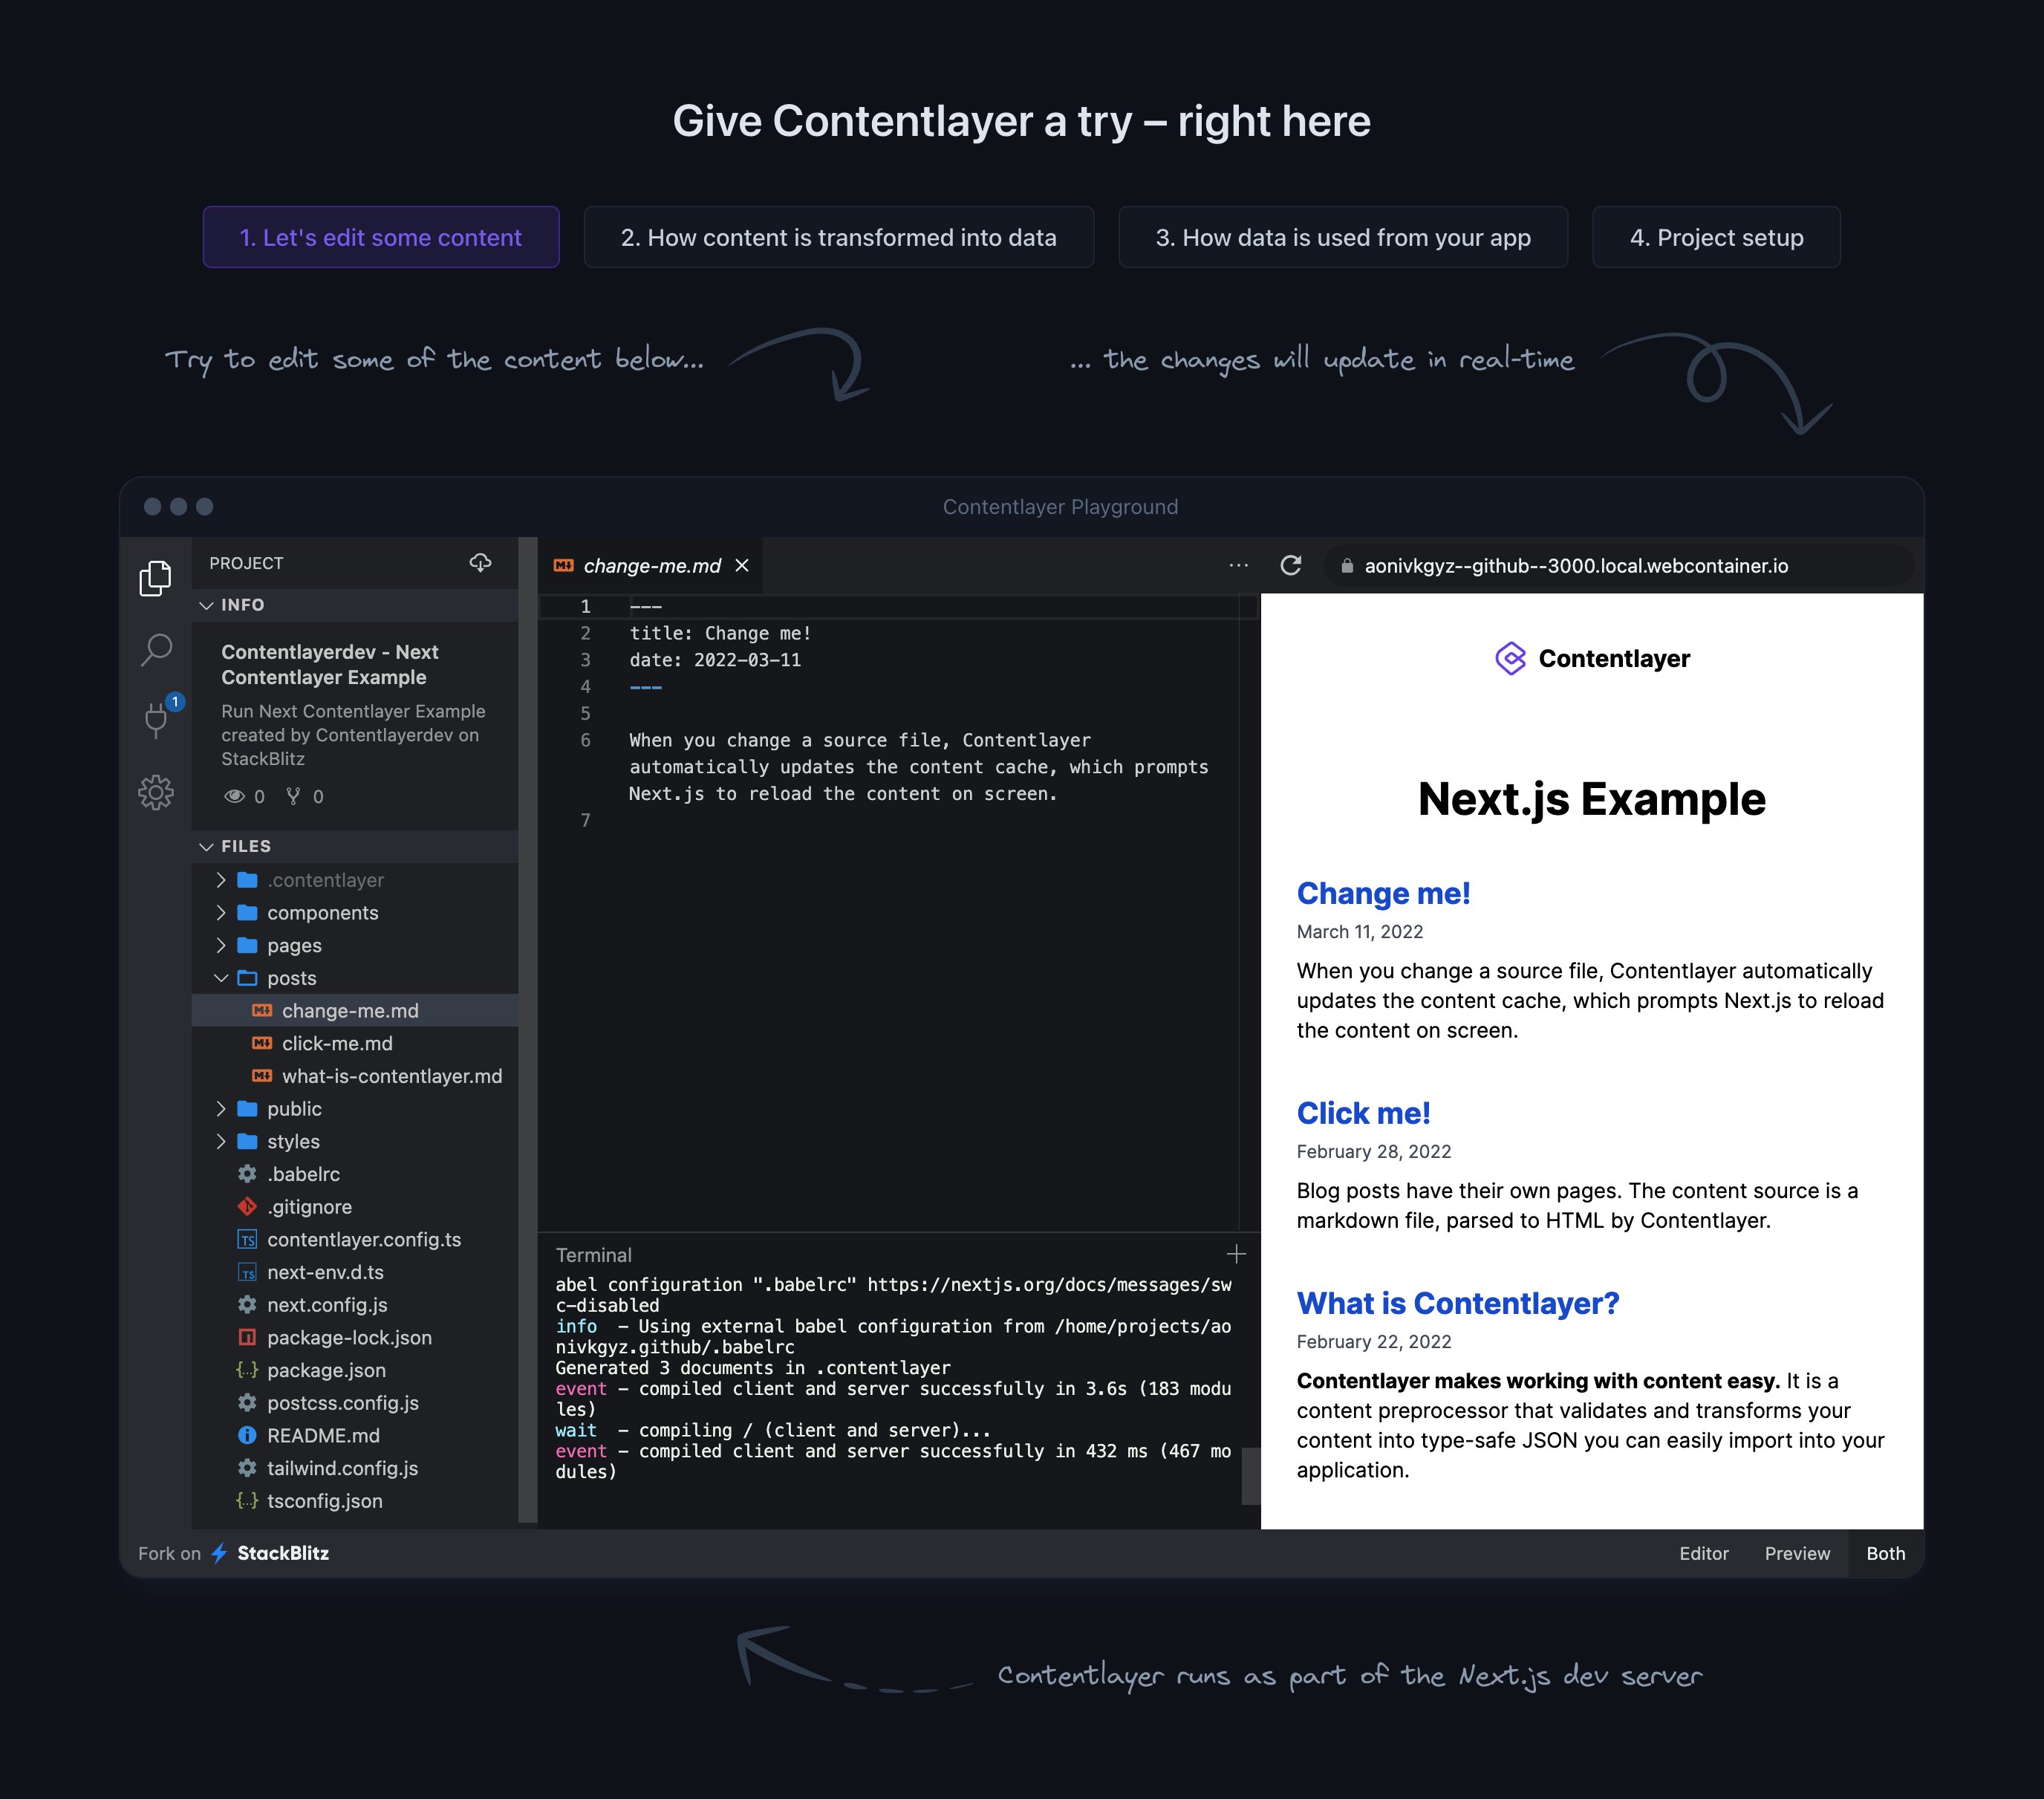Open the editor overflow ellipsis menu
The width and height of the screenshot is (2044, 1799).
[1238, 565]
